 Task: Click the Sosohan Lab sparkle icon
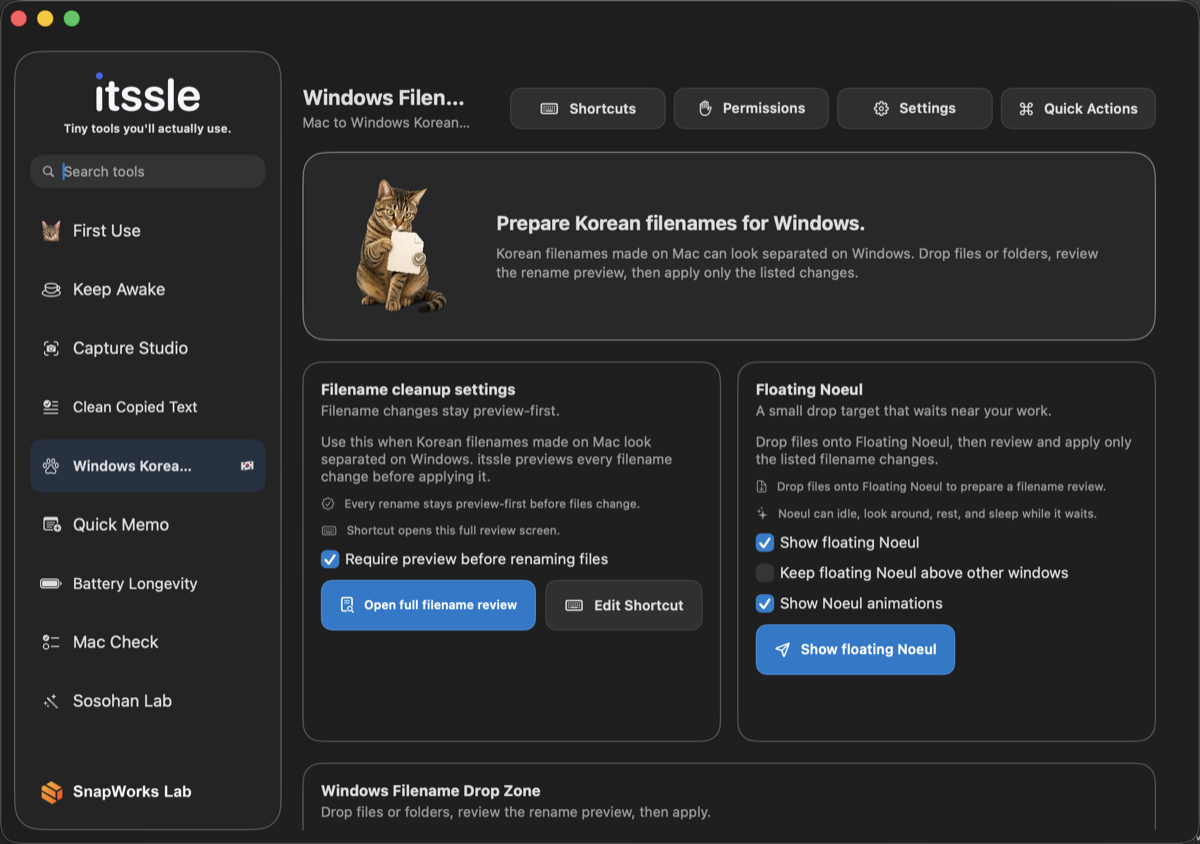(x=51, y=701)
